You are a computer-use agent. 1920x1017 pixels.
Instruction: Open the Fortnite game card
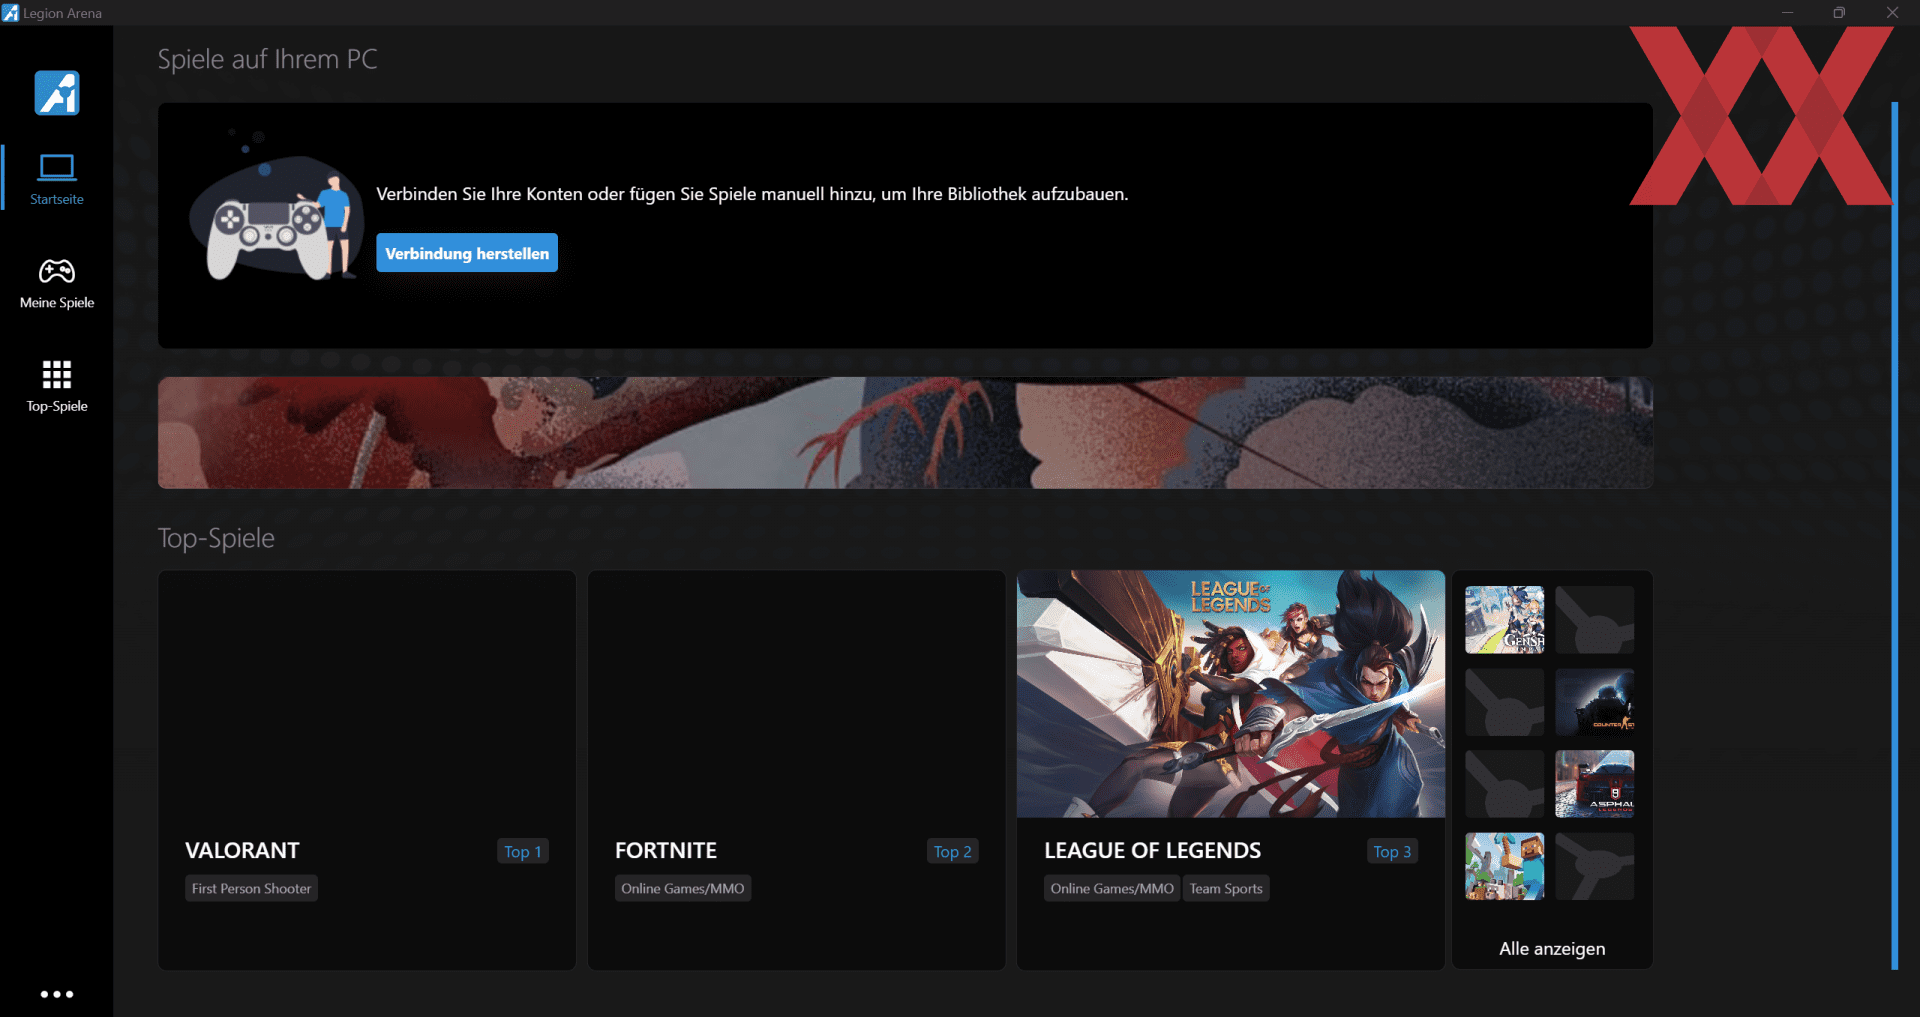click(796, 769)
